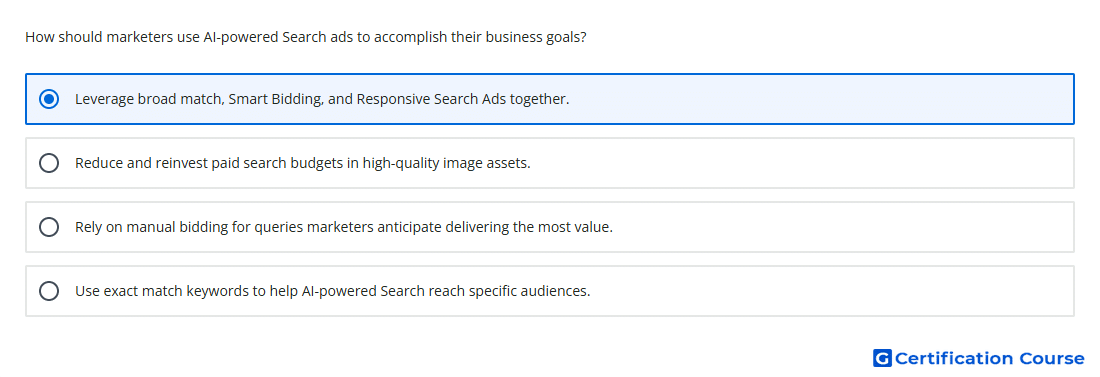The height and width of the screenshot is (377, 1100).
Task: Click the manual bidding answer sentence
Action: pyautogui.click(x=344, y=227)
